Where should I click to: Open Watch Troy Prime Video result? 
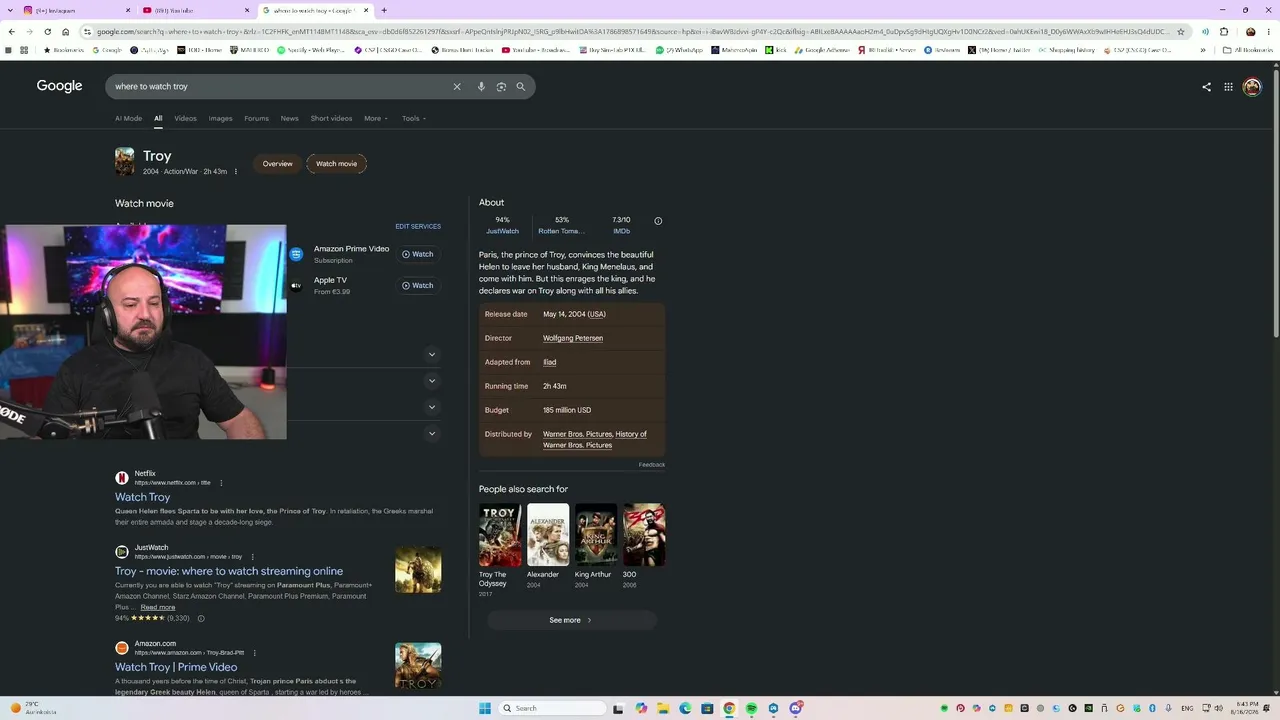176,668
